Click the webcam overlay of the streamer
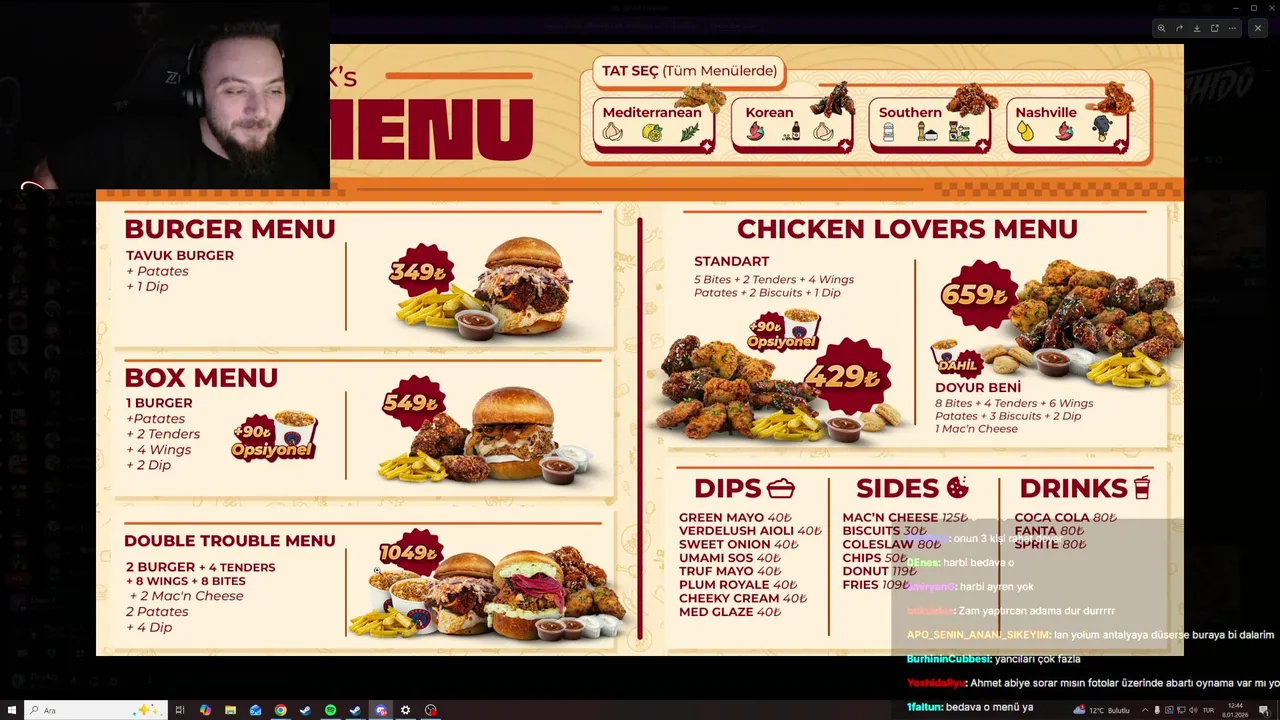 pyautogui.click(x=165, y=95)
